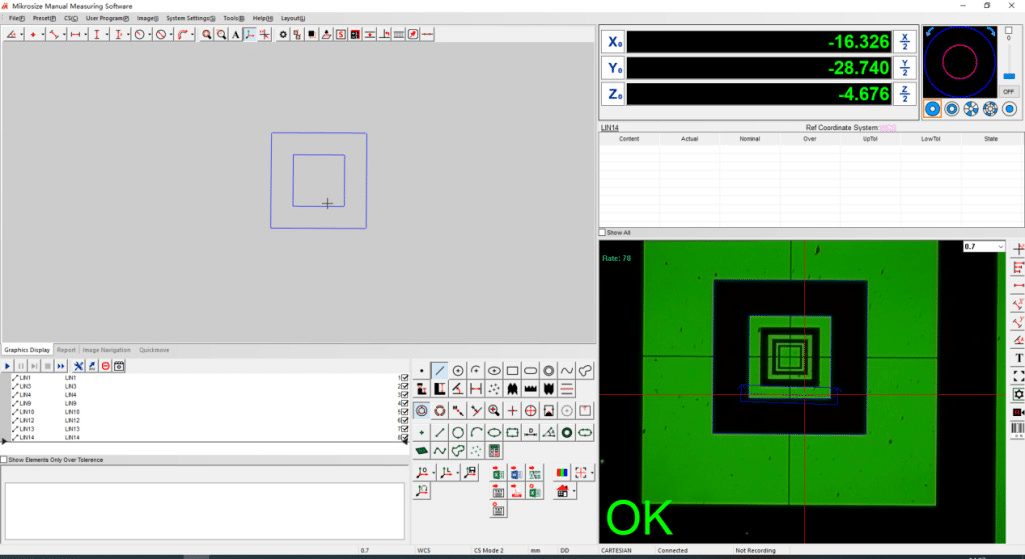Click the fast-forward program button
The image size is (1025, 559).
pyautogui.click(x=61, y=366)
